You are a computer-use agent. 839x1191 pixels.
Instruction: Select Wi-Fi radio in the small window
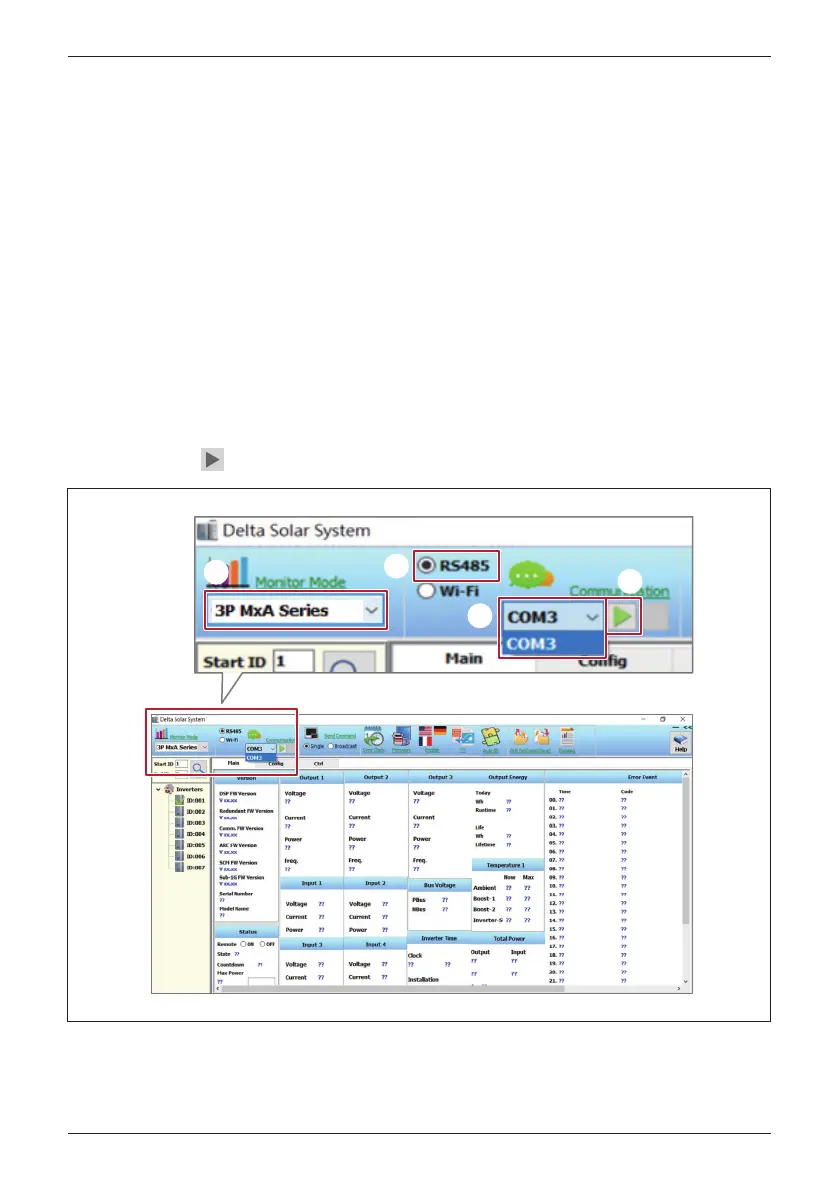222,740
